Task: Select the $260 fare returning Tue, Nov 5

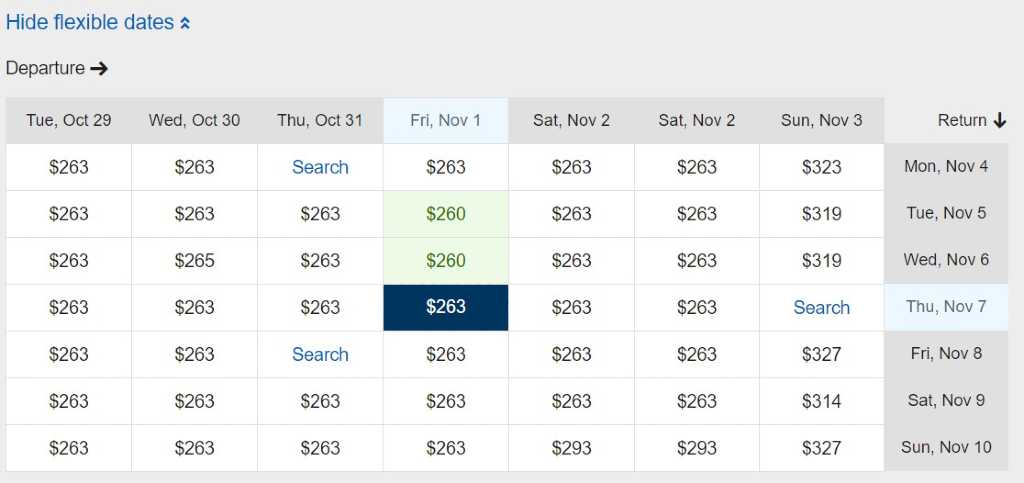Action: click(446, 214)
